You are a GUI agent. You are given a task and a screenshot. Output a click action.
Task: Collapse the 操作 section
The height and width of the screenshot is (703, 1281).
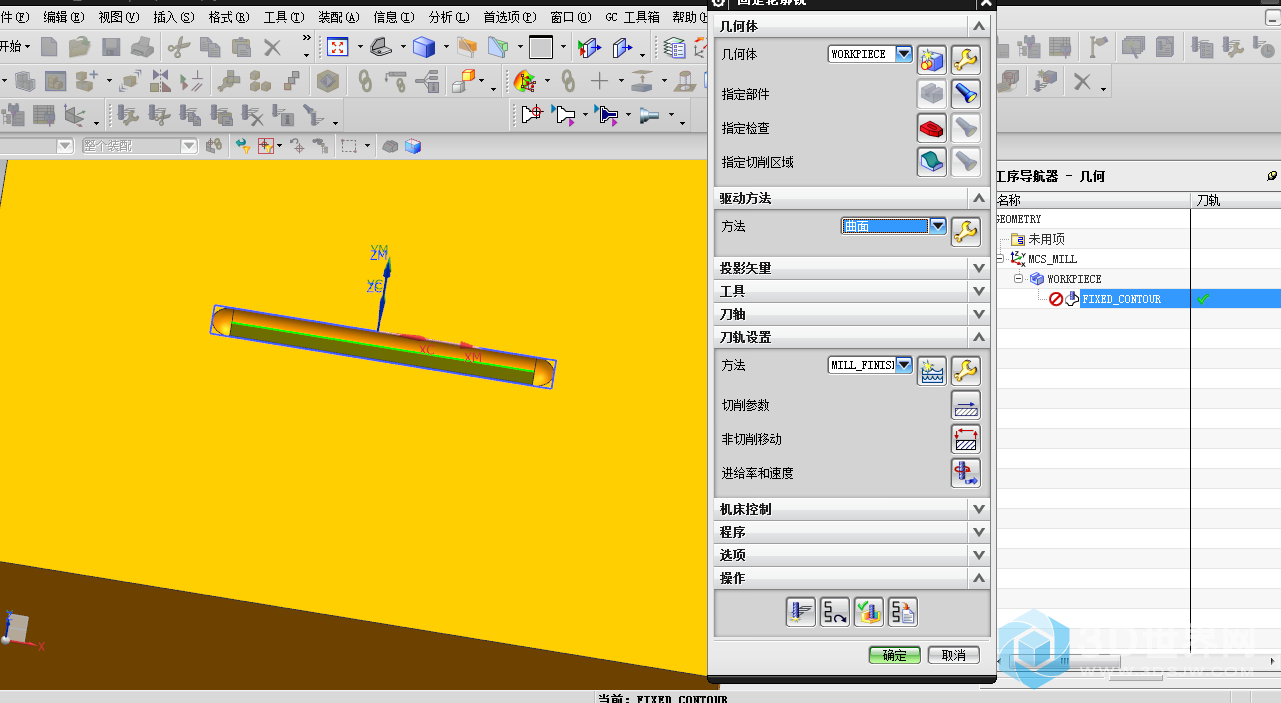tap(979, 578)
